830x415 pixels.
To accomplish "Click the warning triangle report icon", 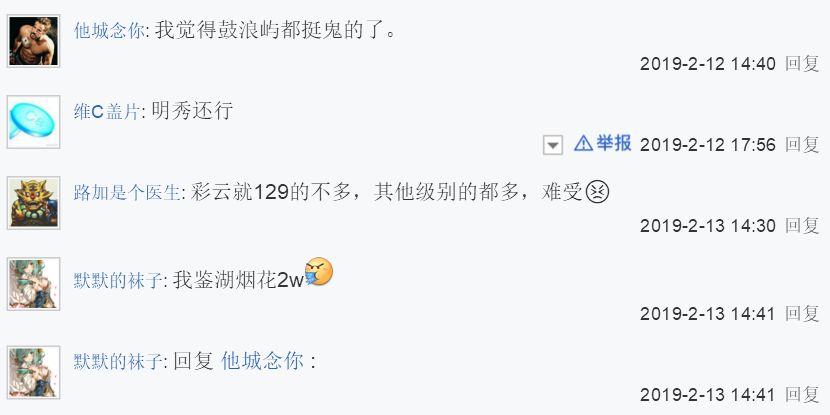I will 583,143.
